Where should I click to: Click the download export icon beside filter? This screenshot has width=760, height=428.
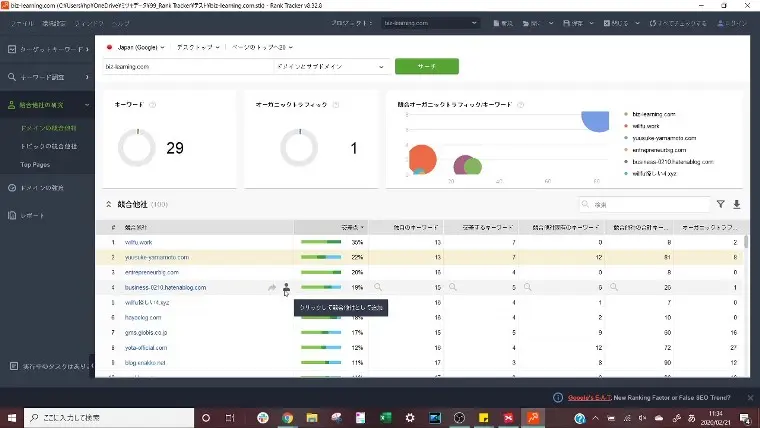click(x=737, y=204)
